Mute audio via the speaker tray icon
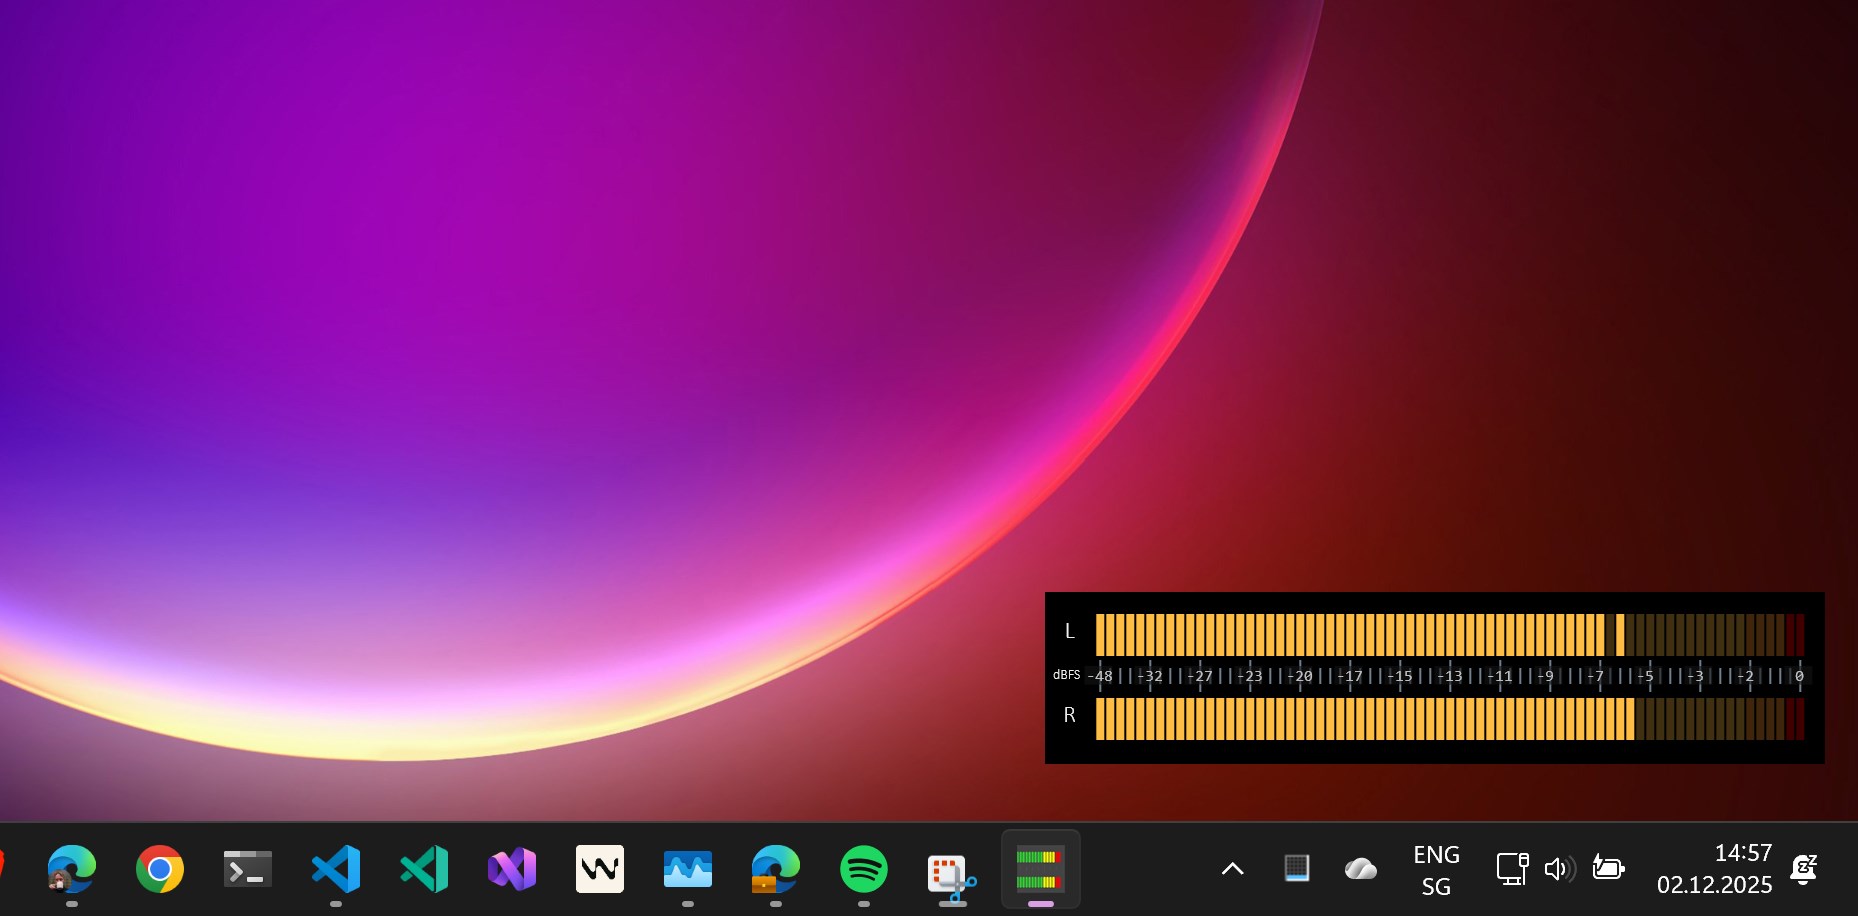This screenshot has height=916, width=1858. tap(1558, 868)
